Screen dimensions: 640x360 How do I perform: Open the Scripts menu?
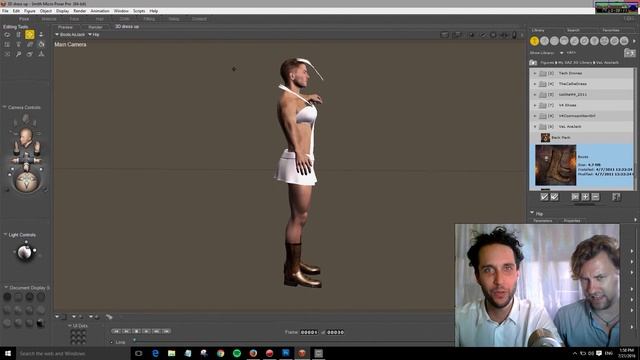click(139, 11)
